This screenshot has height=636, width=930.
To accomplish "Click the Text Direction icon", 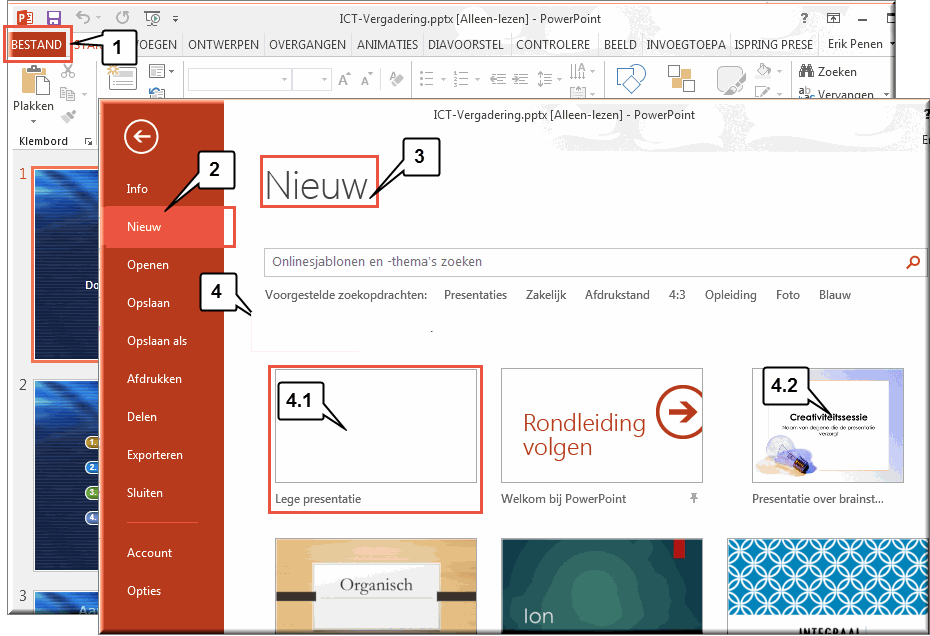I will [x=577, y=71].
